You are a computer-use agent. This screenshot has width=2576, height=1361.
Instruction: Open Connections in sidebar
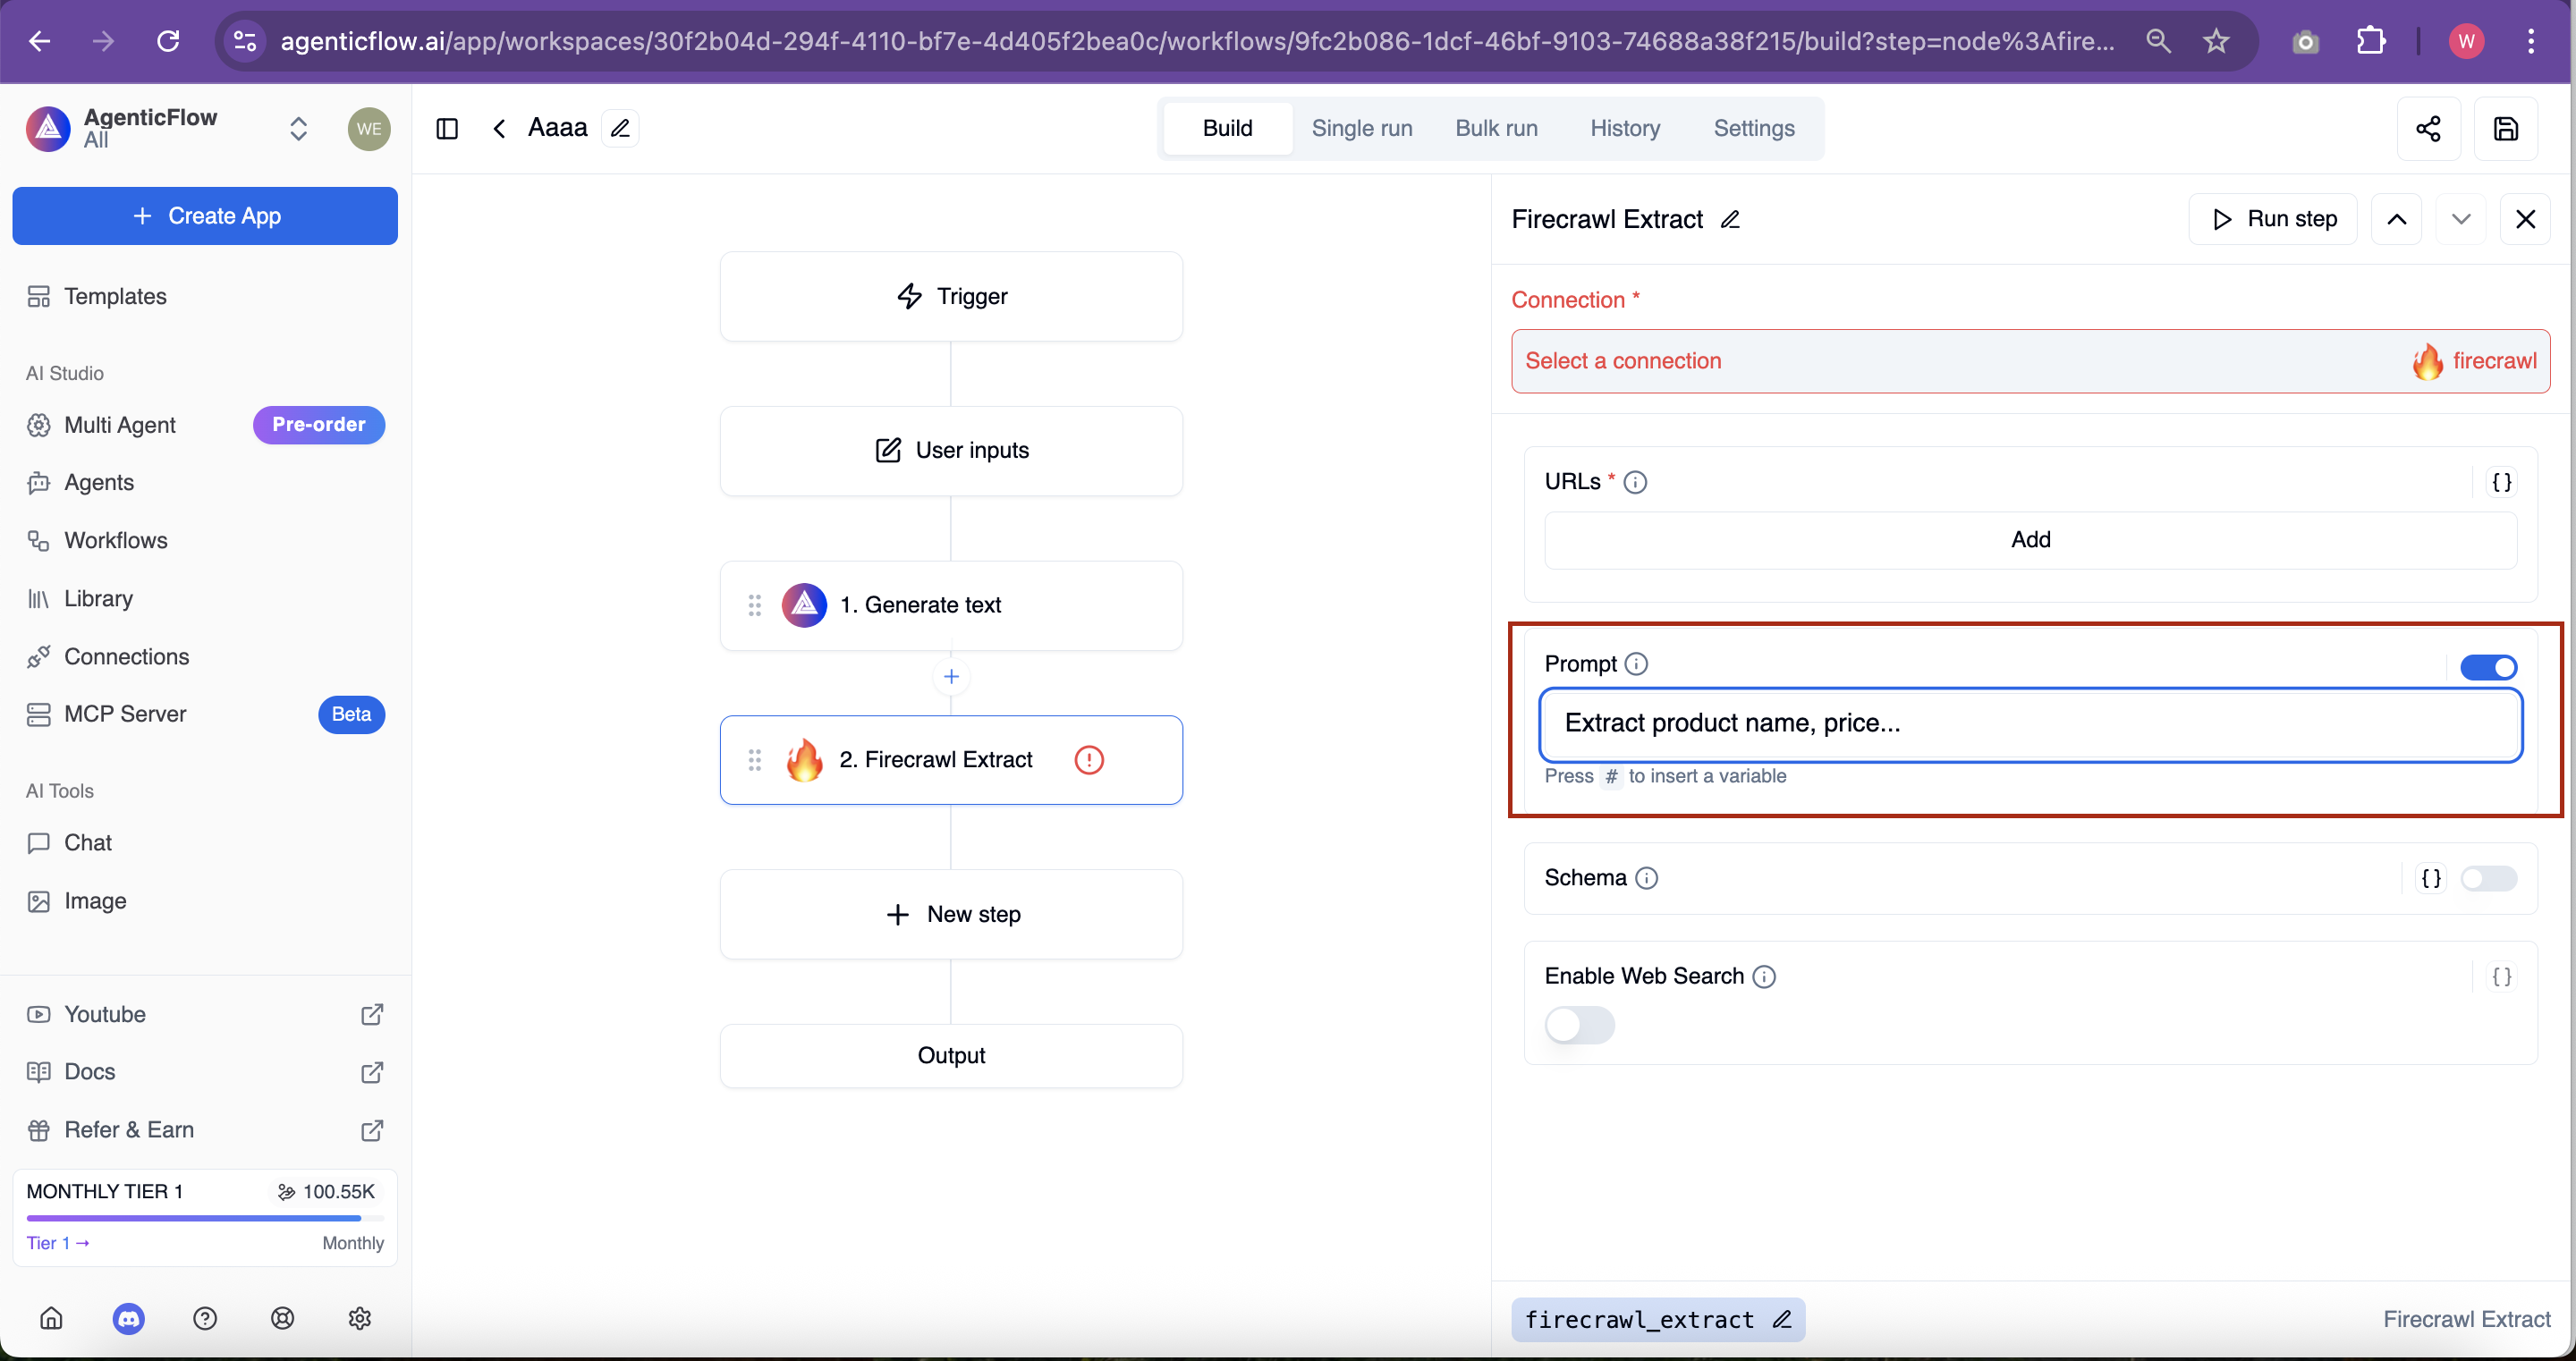pyautogui.click(x=205, y=656)
